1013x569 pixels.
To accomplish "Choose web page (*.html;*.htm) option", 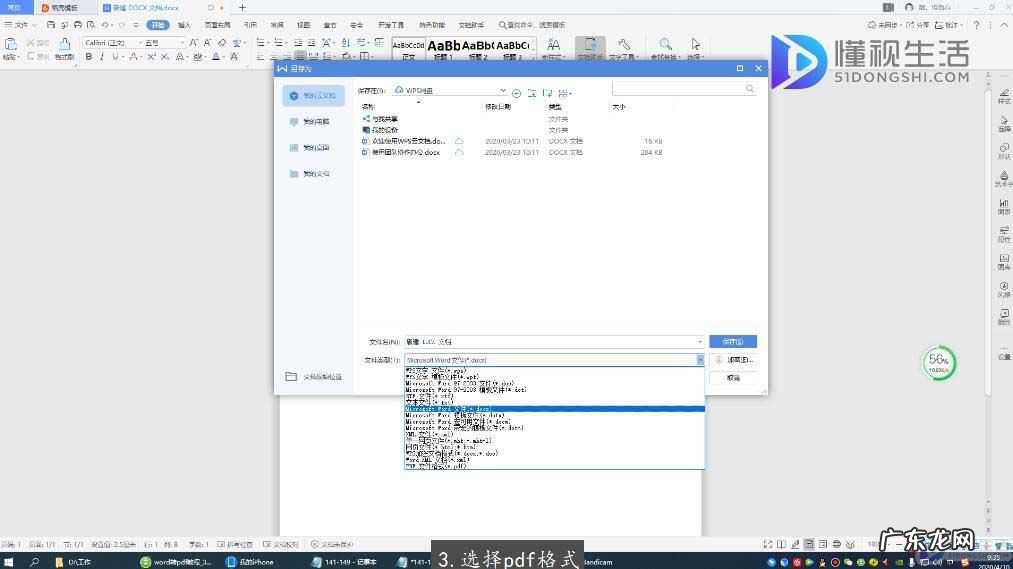I will [x=554, y=447].
